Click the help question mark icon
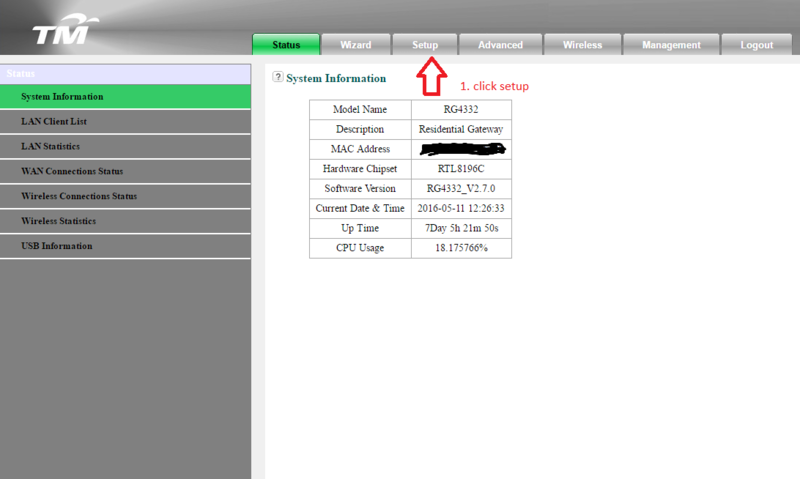Image resolution: width=800 pixels, height=479 pixels. pyautogui.click(x=278, y=77)
